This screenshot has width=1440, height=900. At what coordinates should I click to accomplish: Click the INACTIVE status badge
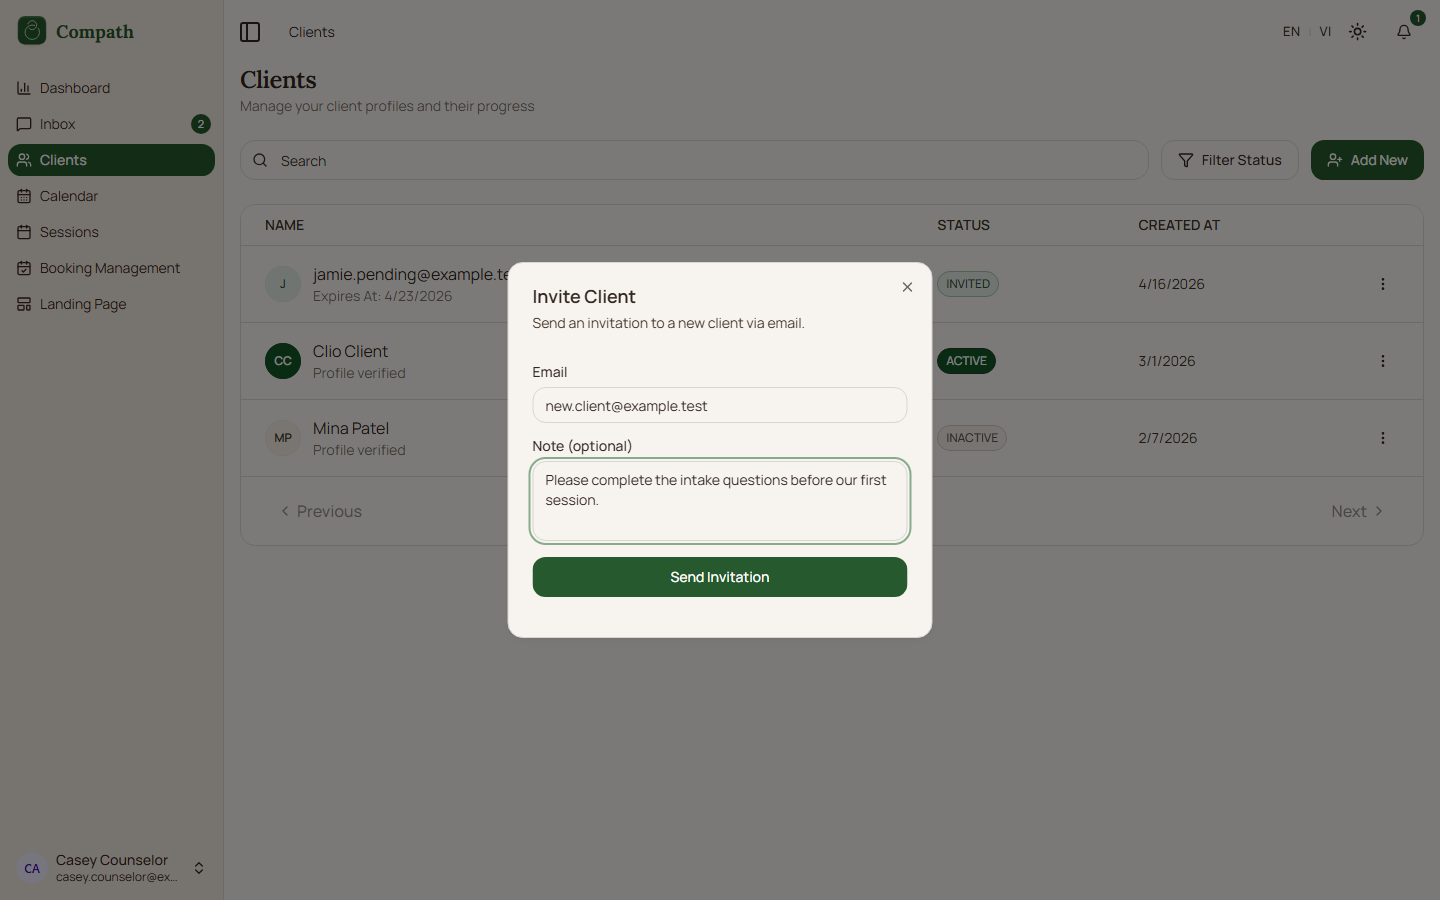pos(972,438)
